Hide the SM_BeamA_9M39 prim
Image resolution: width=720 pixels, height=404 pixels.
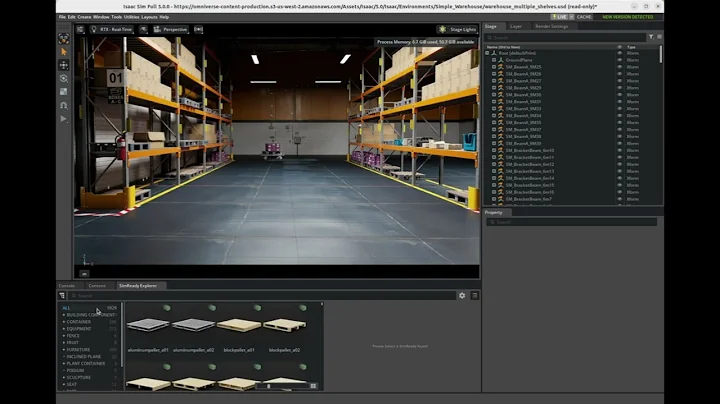(x=619, y=143)
